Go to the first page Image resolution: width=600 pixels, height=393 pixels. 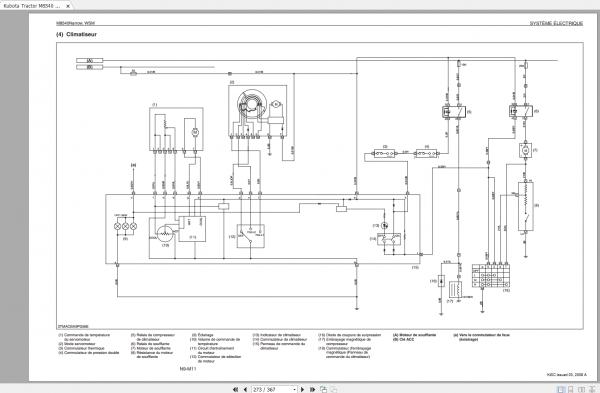235,390
